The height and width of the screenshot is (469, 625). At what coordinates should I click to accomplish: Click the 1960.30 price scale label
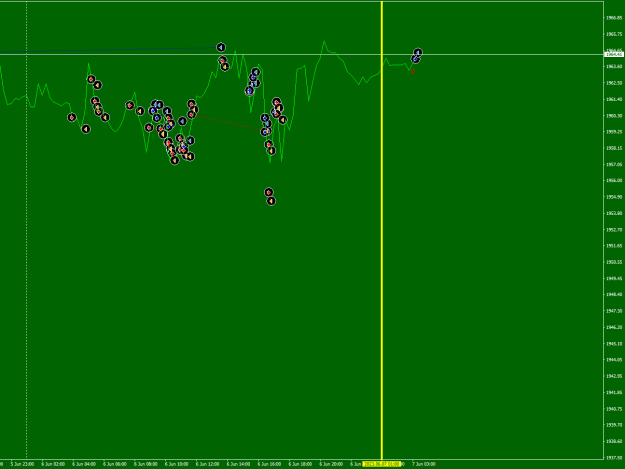click(x=614, y=116)
